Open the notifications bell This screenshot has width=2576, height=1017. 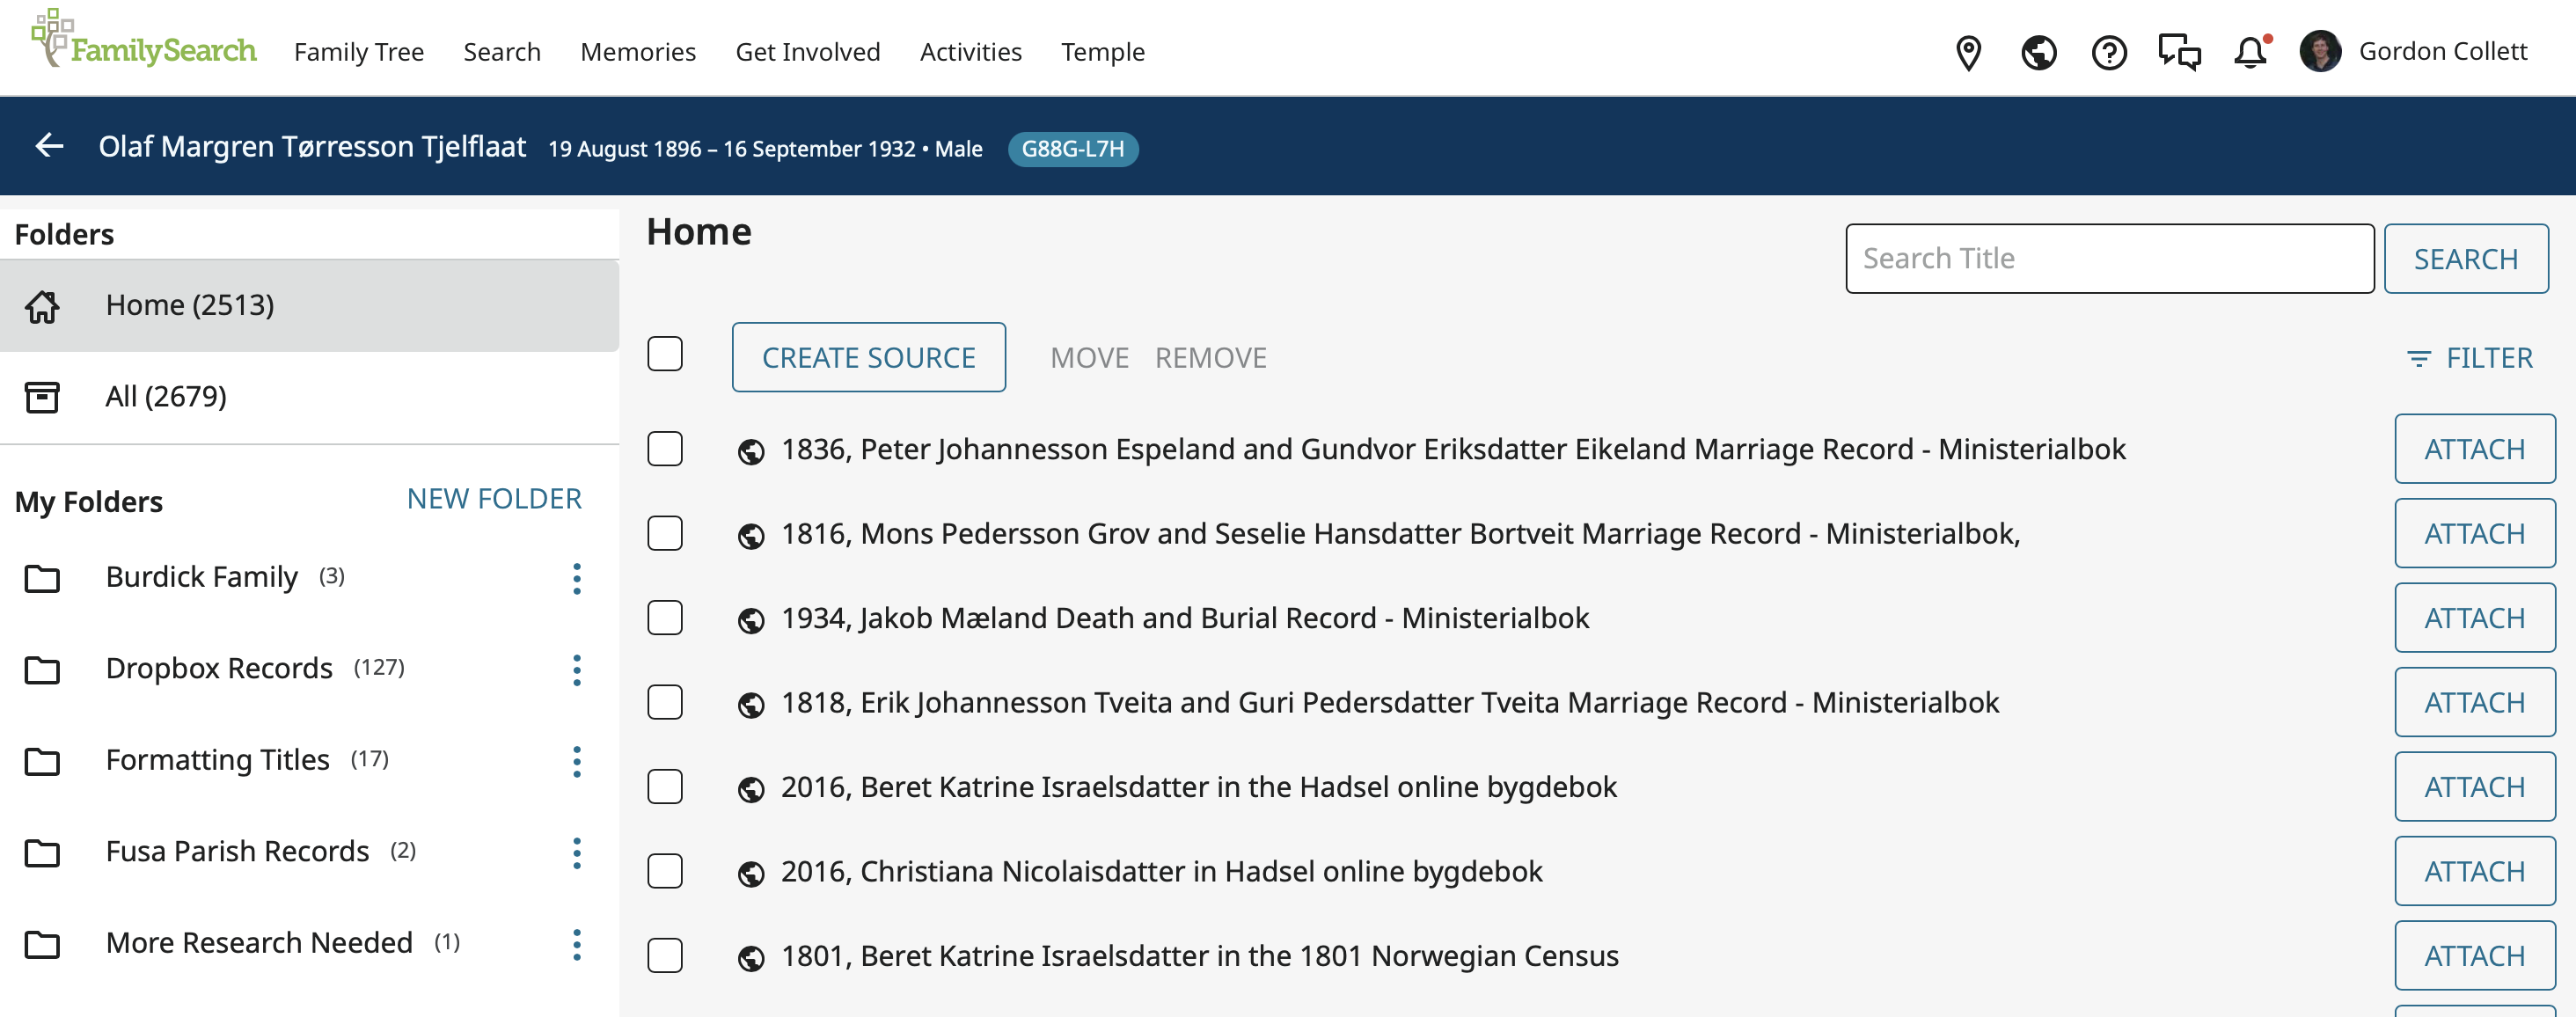click(2250, 52)
